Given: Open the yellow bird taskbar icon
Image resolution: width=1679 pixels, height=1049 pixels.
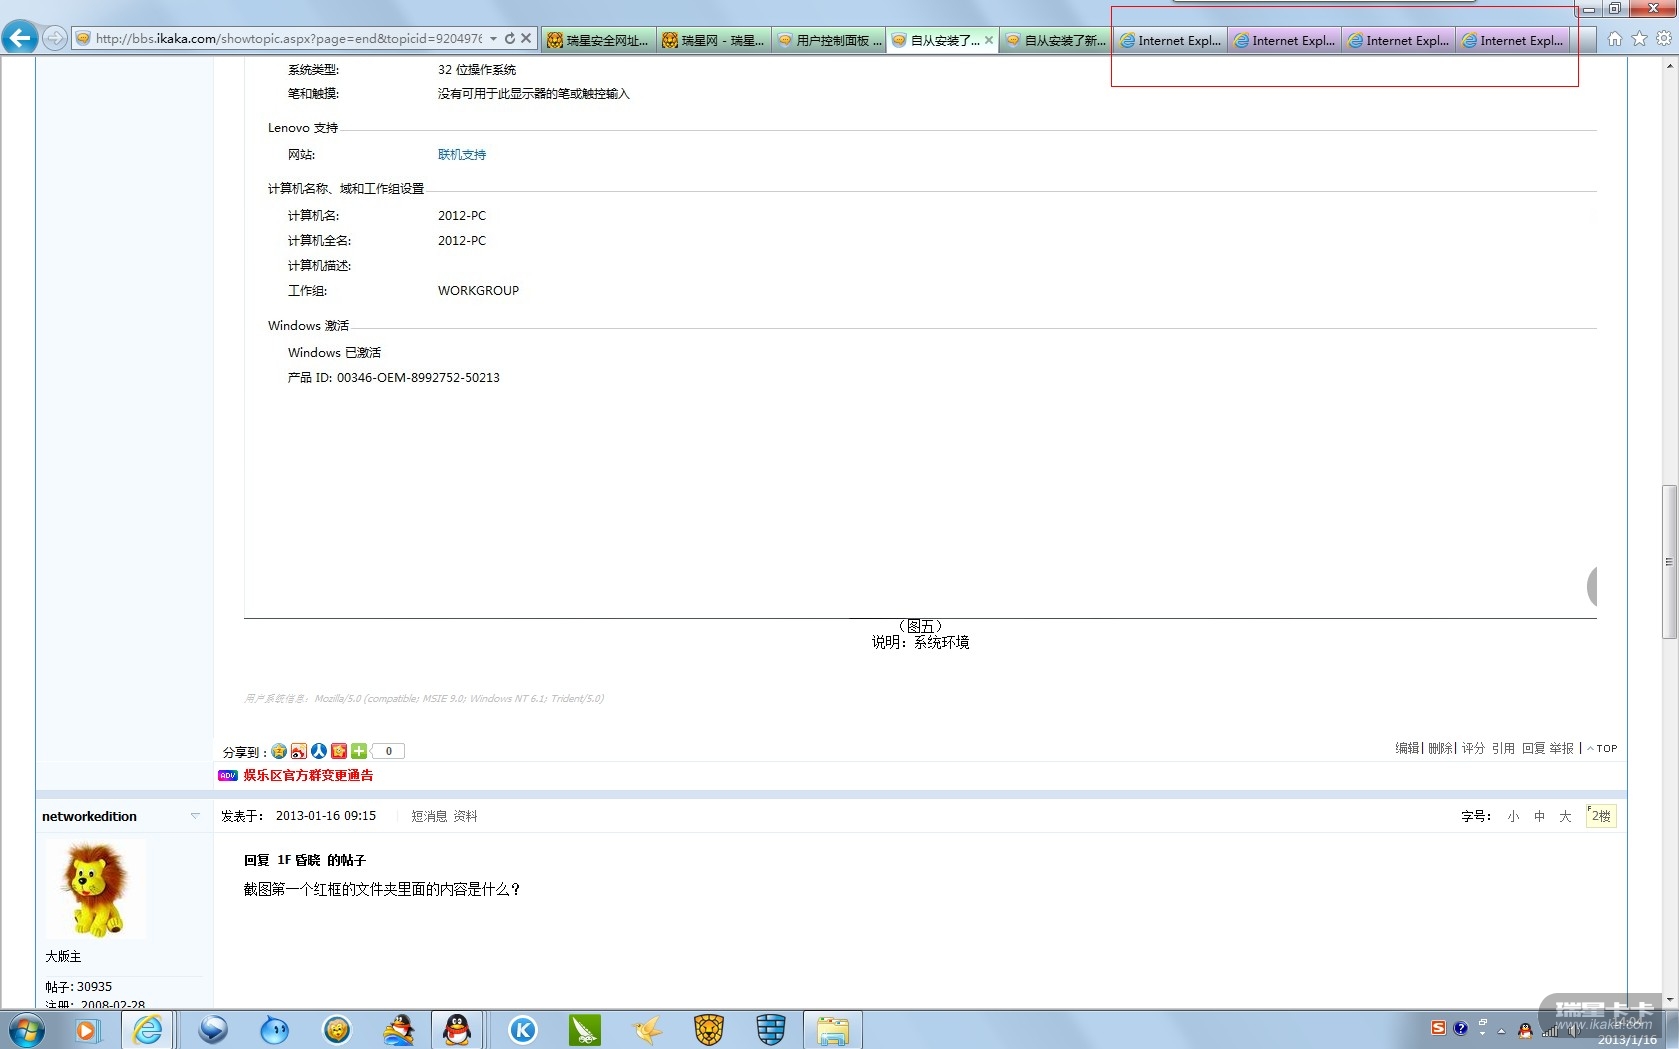Looking at the screenshot, I should coord(647,1030).
